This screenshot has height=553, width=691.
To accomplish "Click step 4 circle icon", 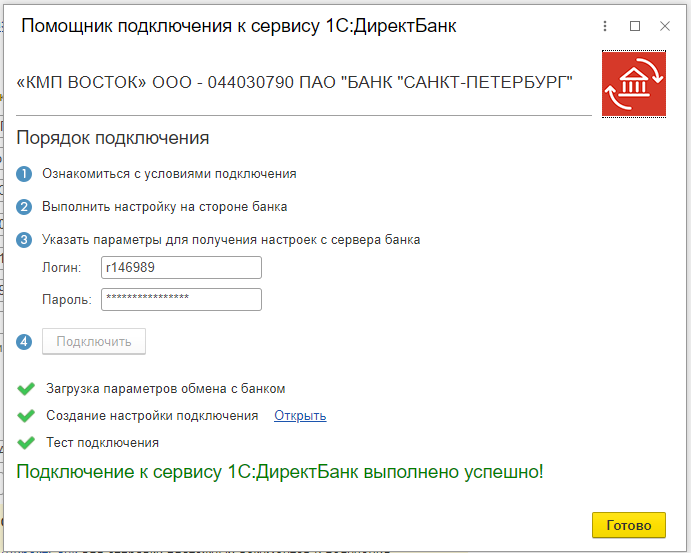I will pos(24,342).
